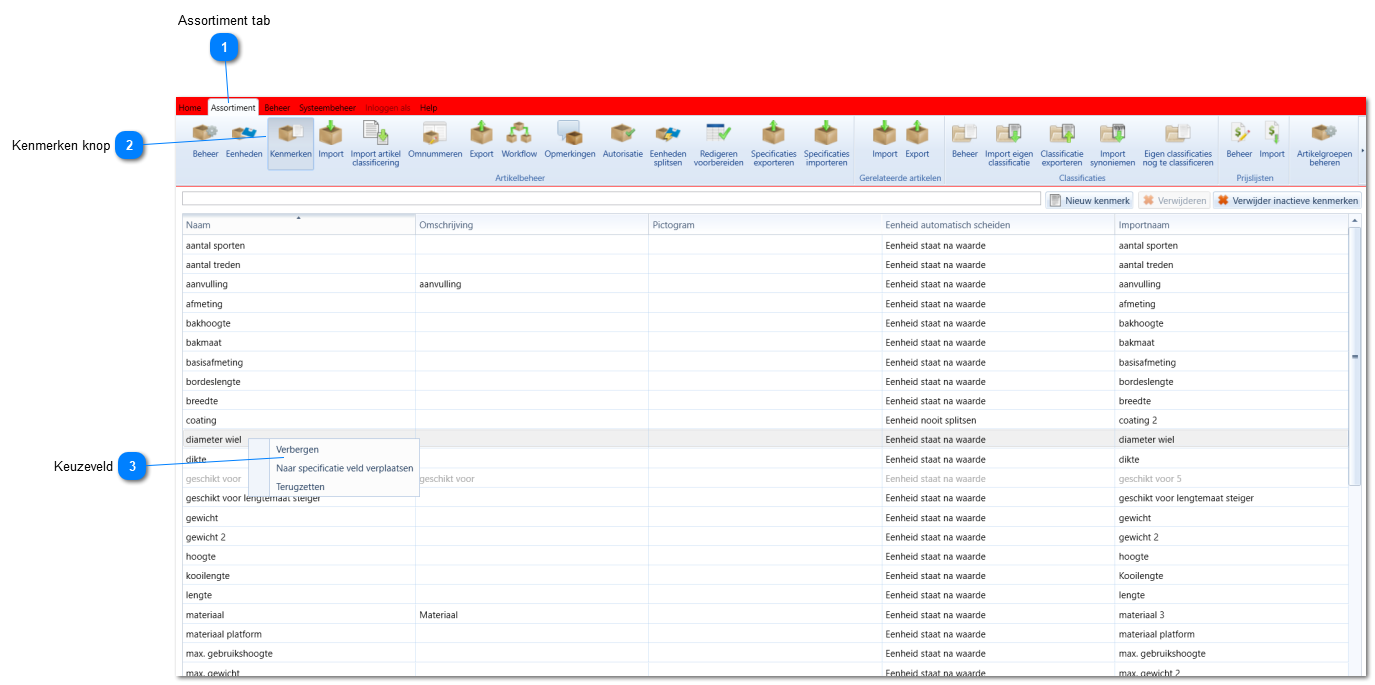Click the Nieuw kenmerk button
Image resolution: width=1375 pixels, height=685 pixels.
1090,200
